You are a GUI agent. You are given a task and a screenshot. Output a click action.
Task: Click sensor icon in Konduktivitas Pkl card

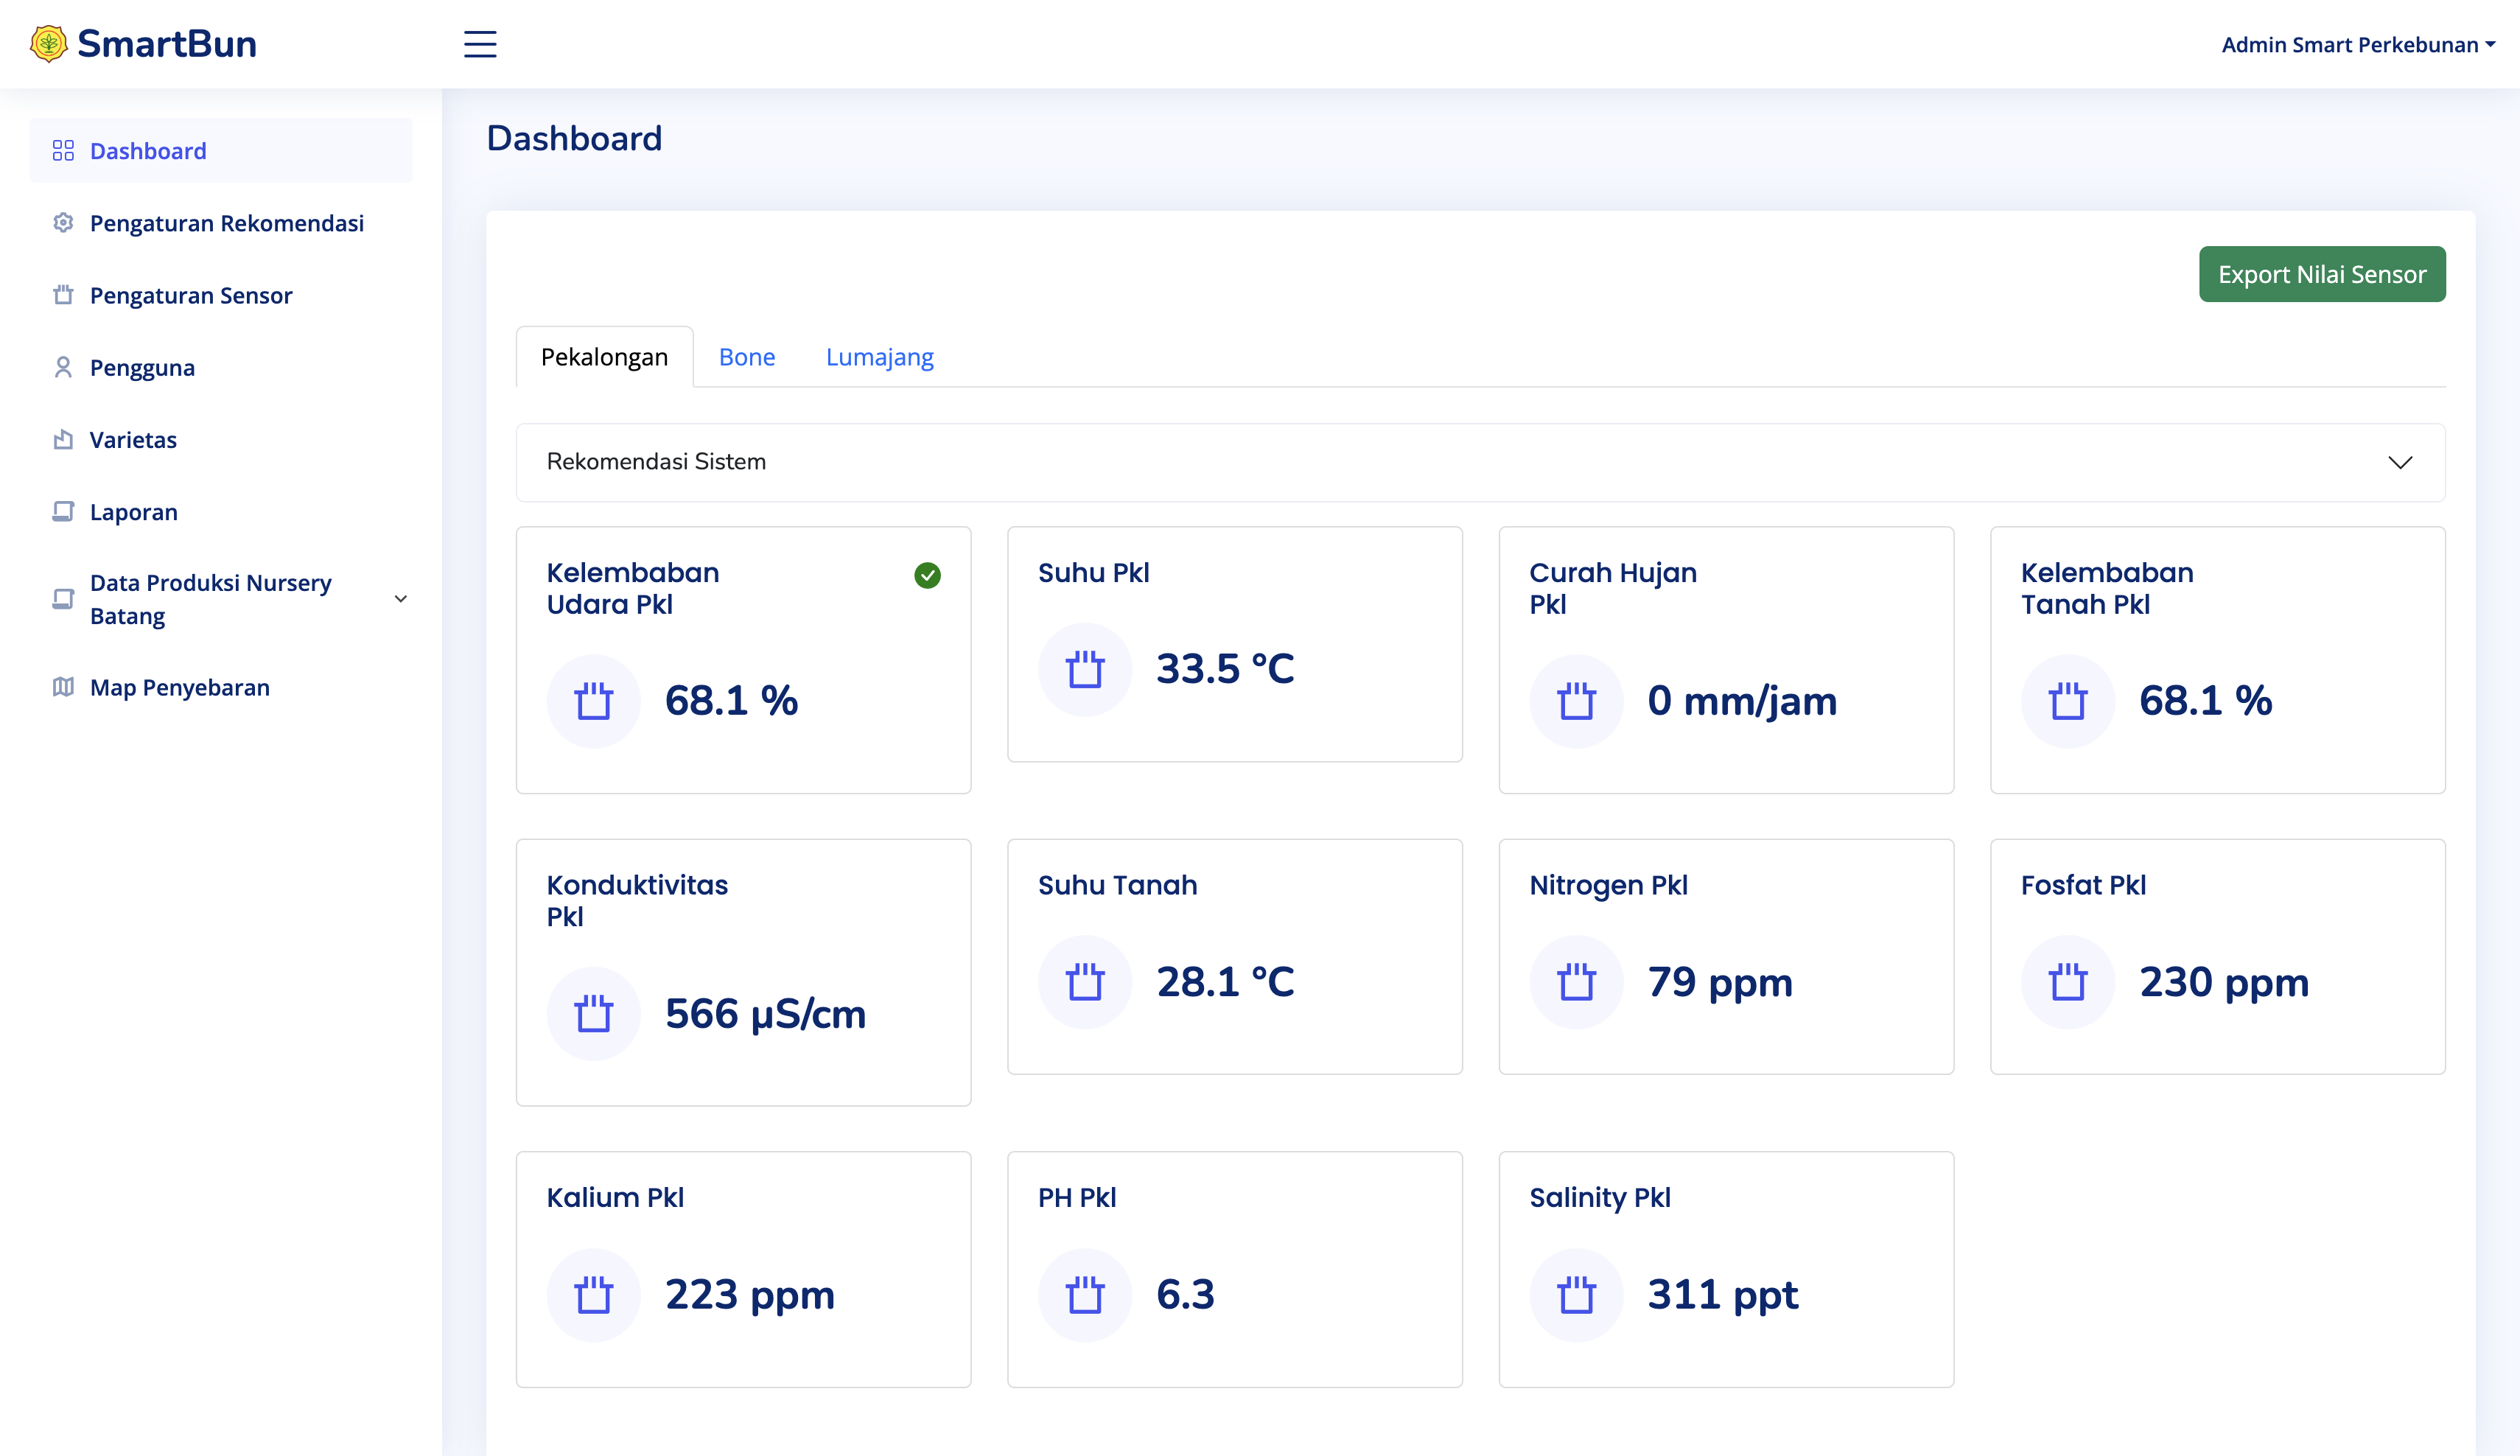(x=593, y=1013)
